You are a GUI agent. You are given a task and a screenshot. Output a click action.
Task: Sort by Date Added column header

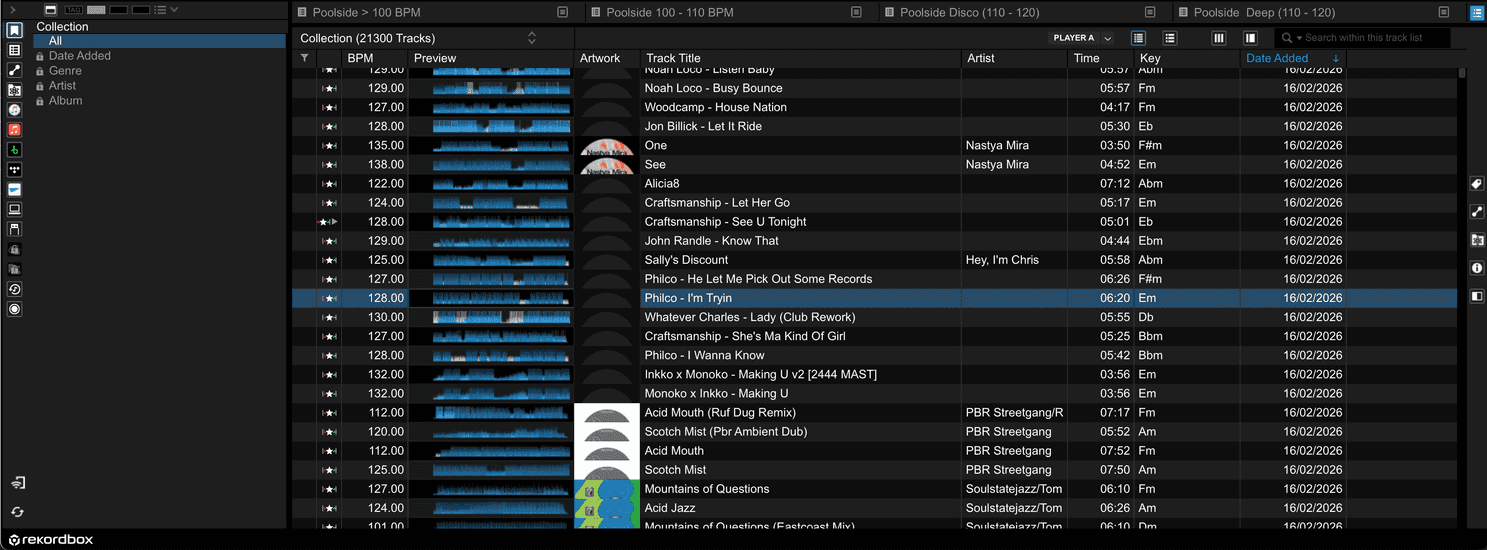click(x=1277, y=58)
